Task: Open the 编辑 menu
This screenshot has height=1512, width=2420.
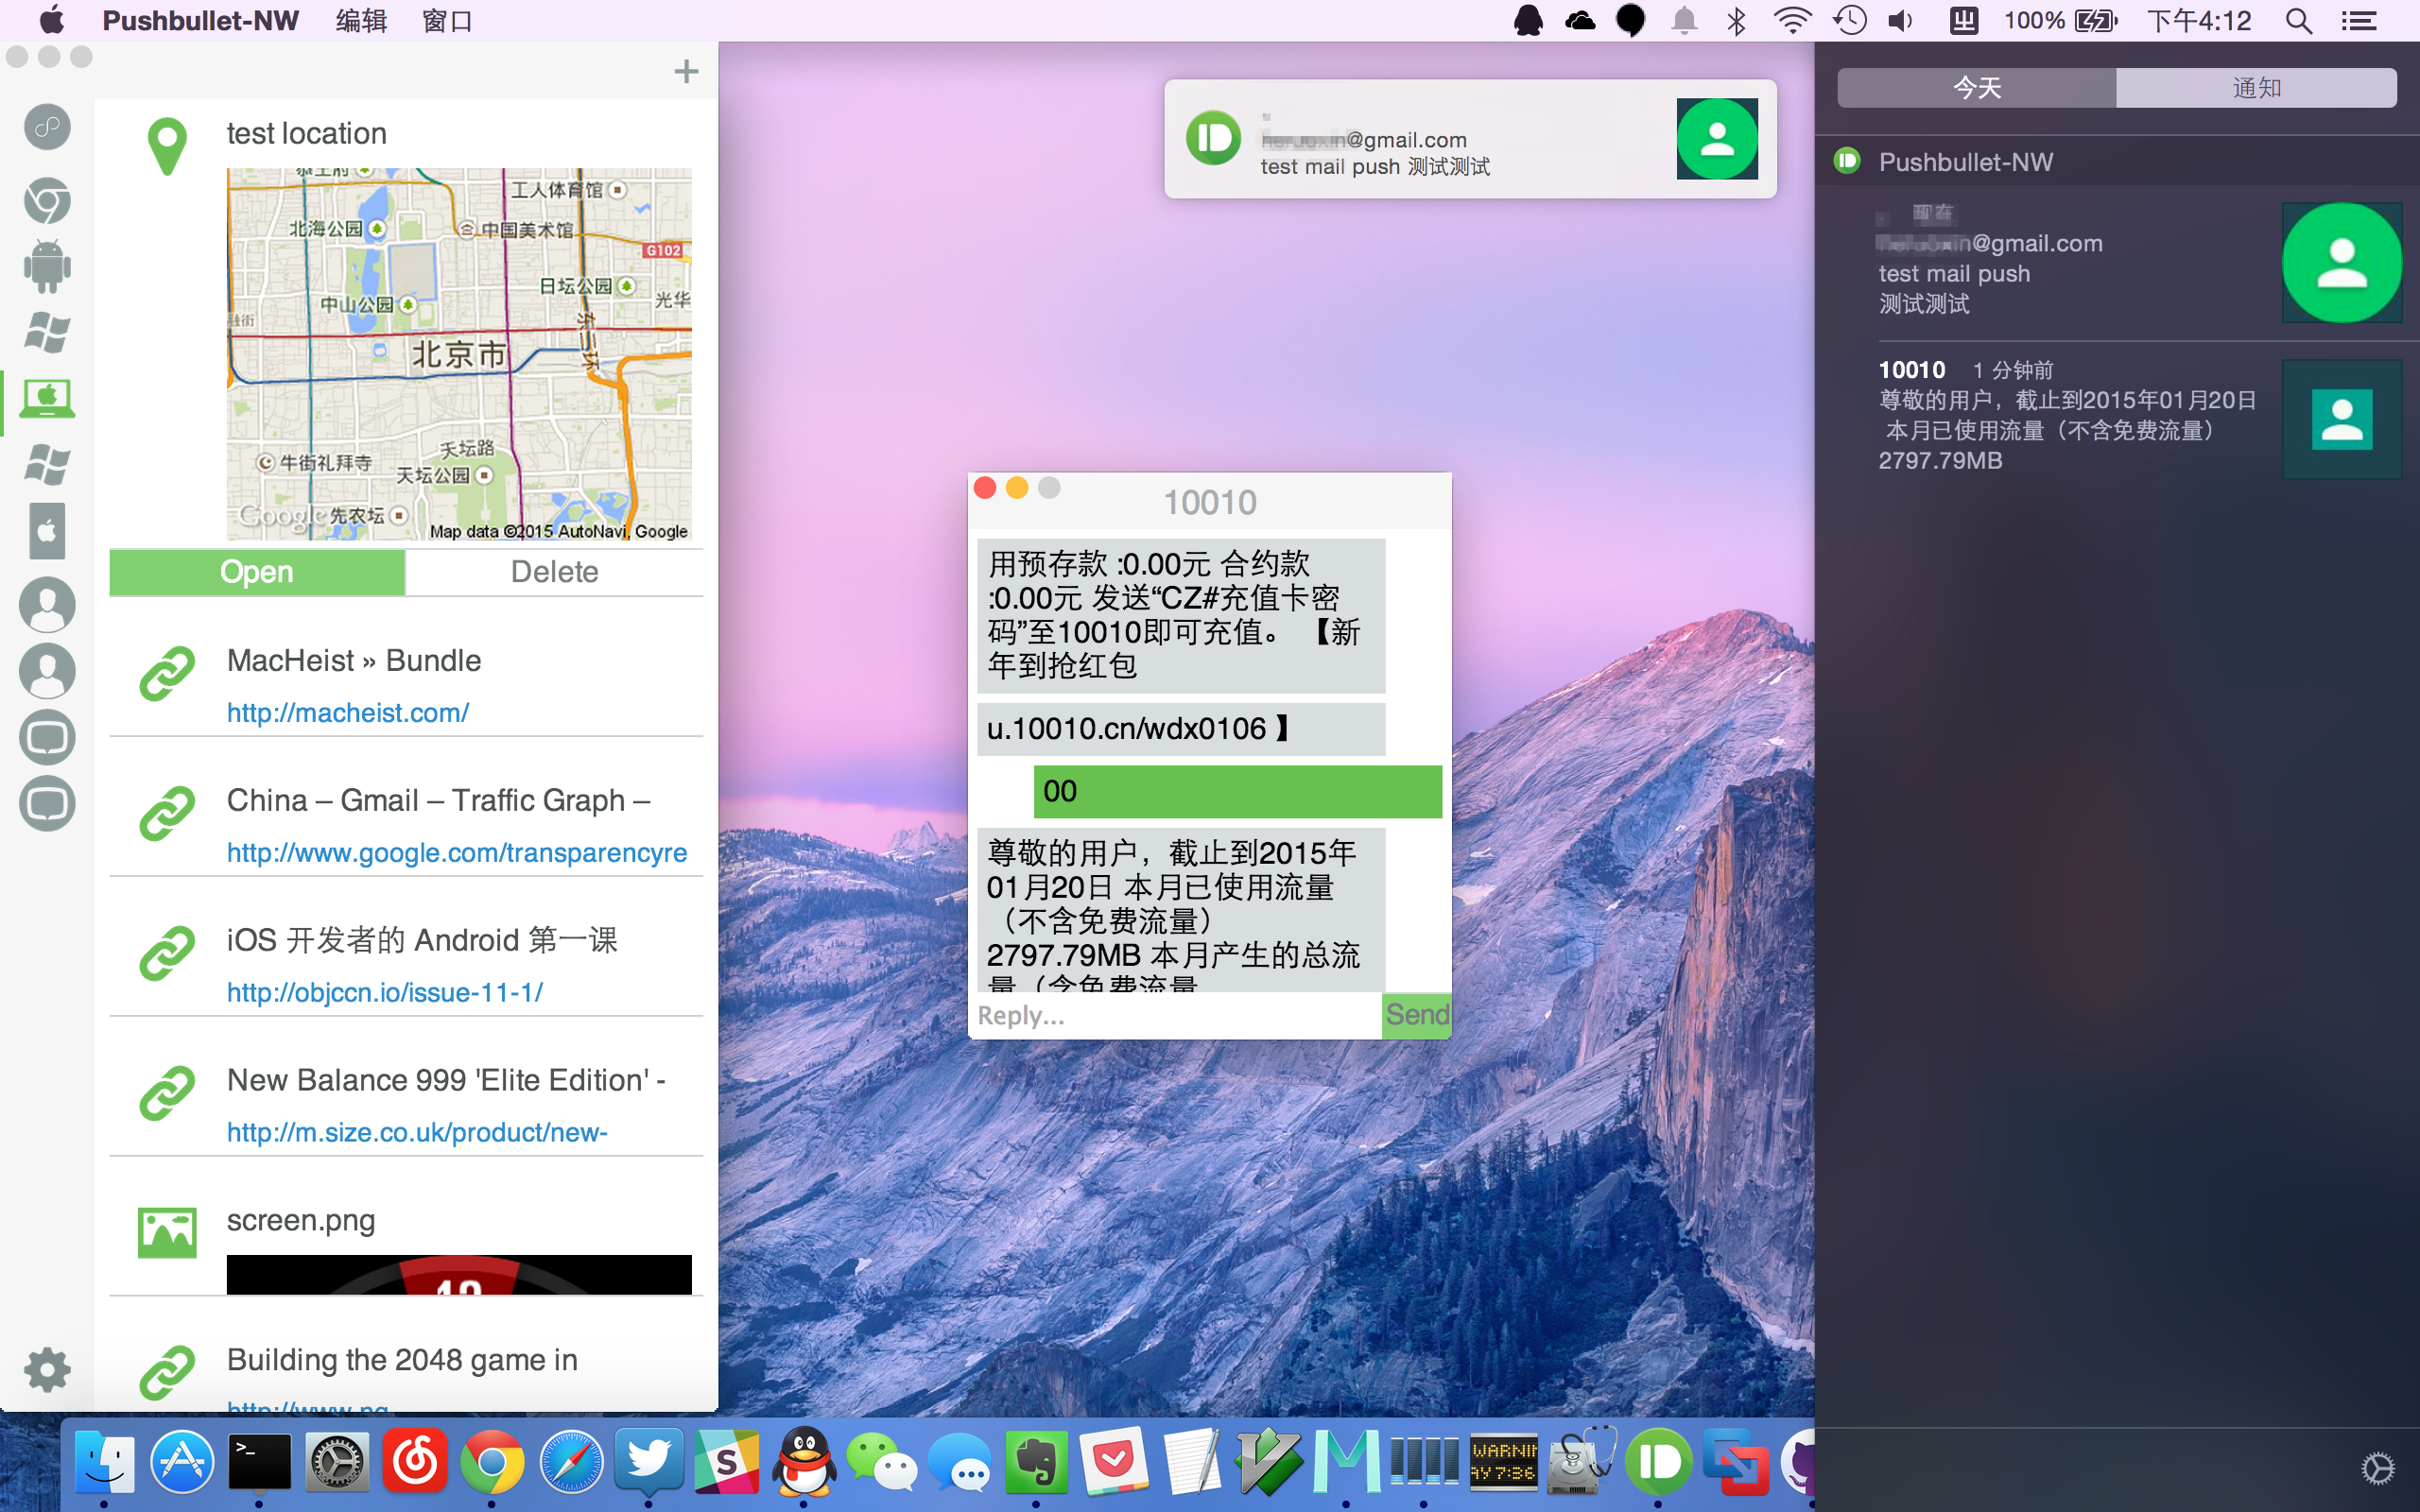Action: tap(361, 21)
